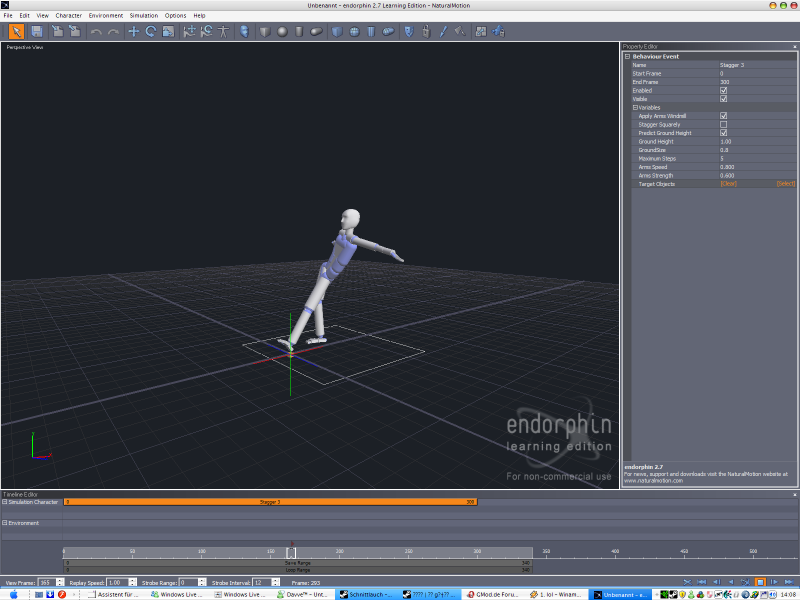
Task: Enable the Stagger Squarely checkbox
Action: pyautogui.click(x=723, y=124)
